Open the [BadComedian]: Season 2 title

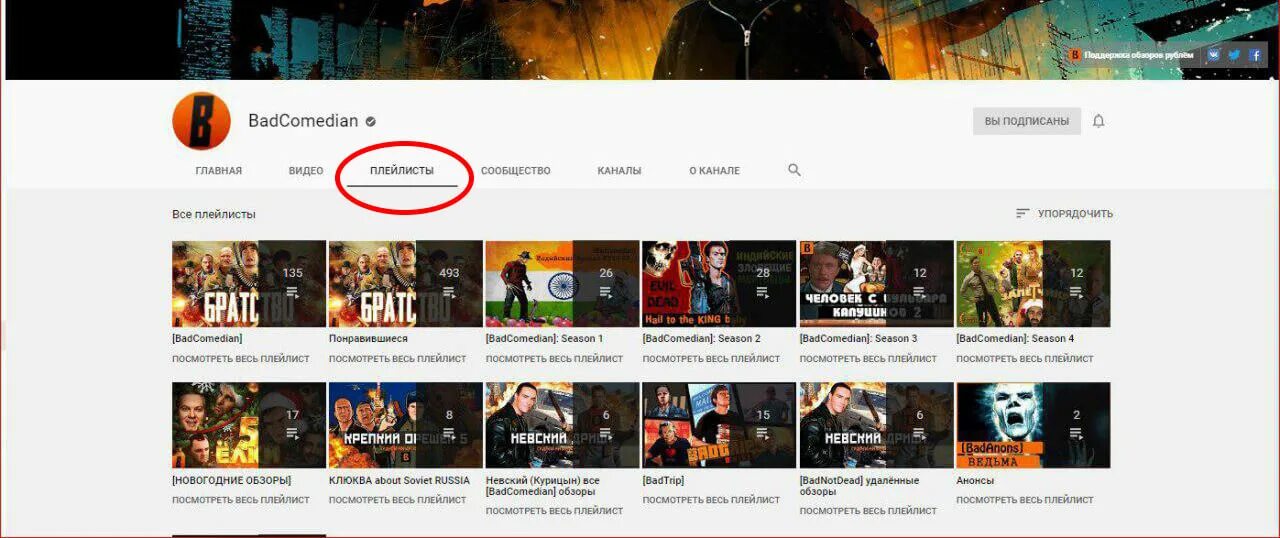(x=702, y=339)
